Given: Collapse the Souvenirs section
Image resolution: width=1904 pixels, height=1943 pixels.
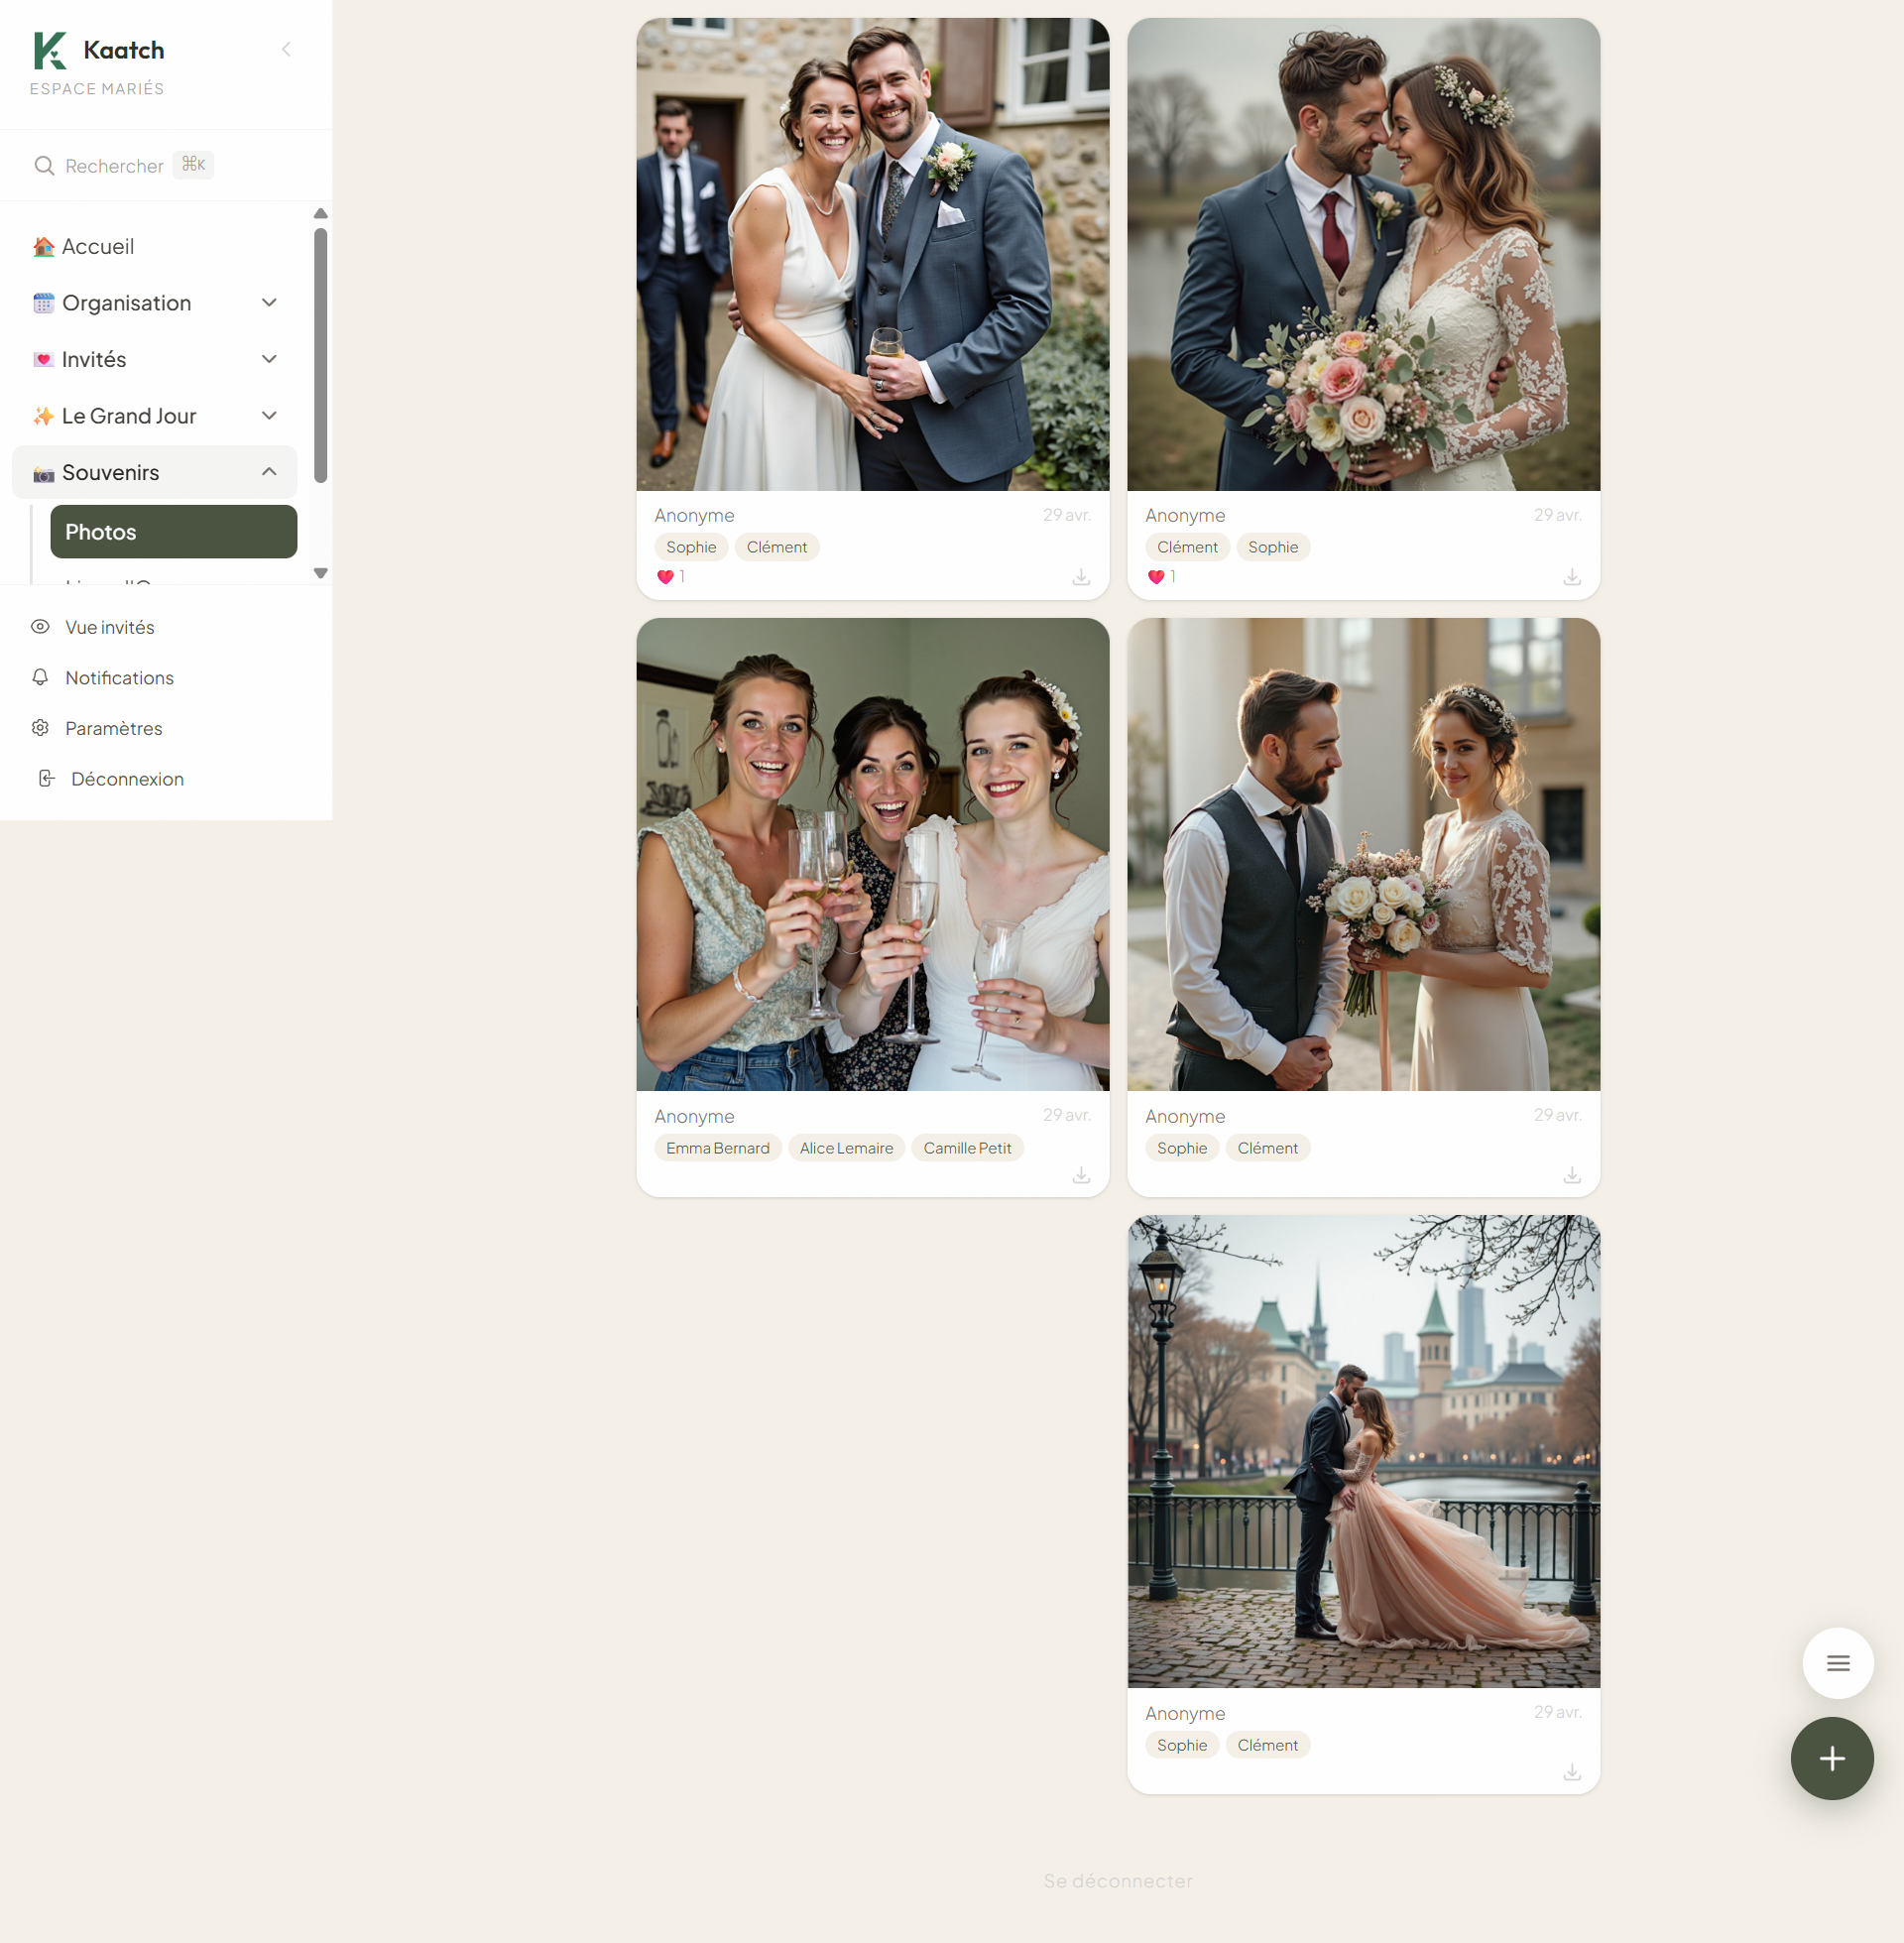Looking at the screenshot, I should pos(269,472).
